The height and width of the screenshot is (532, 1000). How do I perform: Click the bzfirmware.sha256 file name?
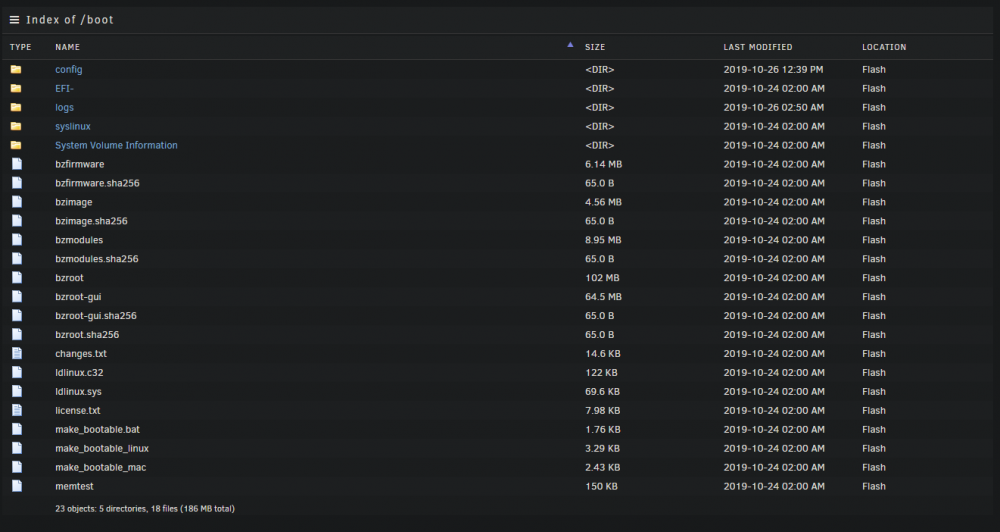[x=97, y=183]
